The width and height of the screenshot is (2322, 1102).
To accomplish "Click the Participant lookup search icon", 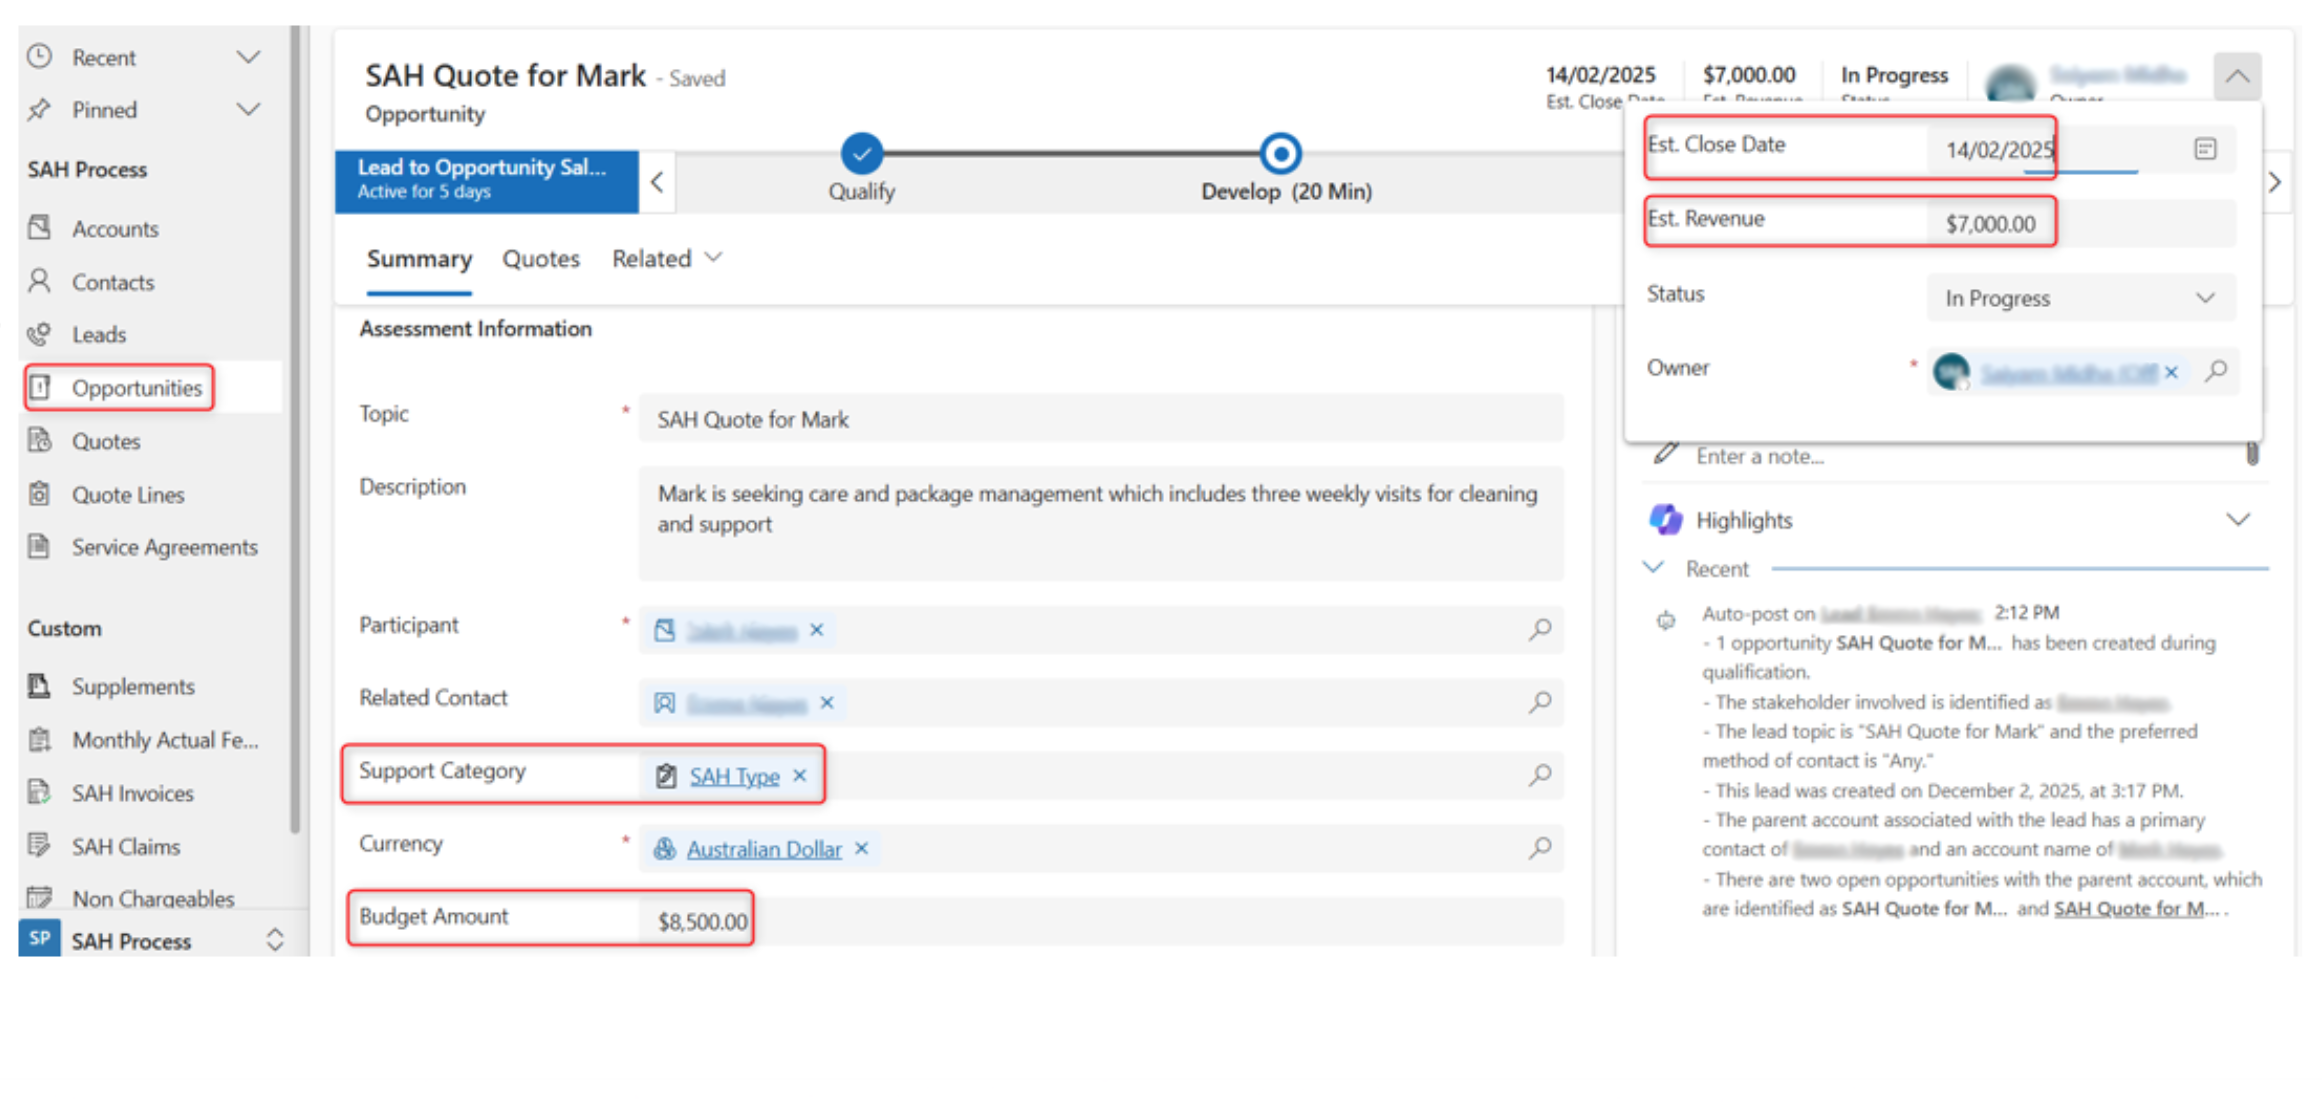I will (1540, 629).
